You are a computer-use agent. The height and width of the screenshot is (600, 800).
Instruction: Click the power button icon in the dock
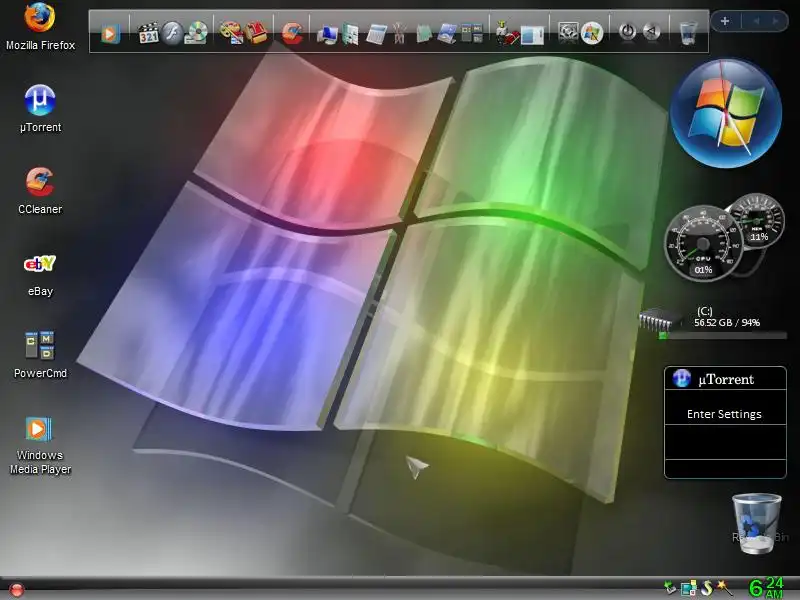click(628, 32)
